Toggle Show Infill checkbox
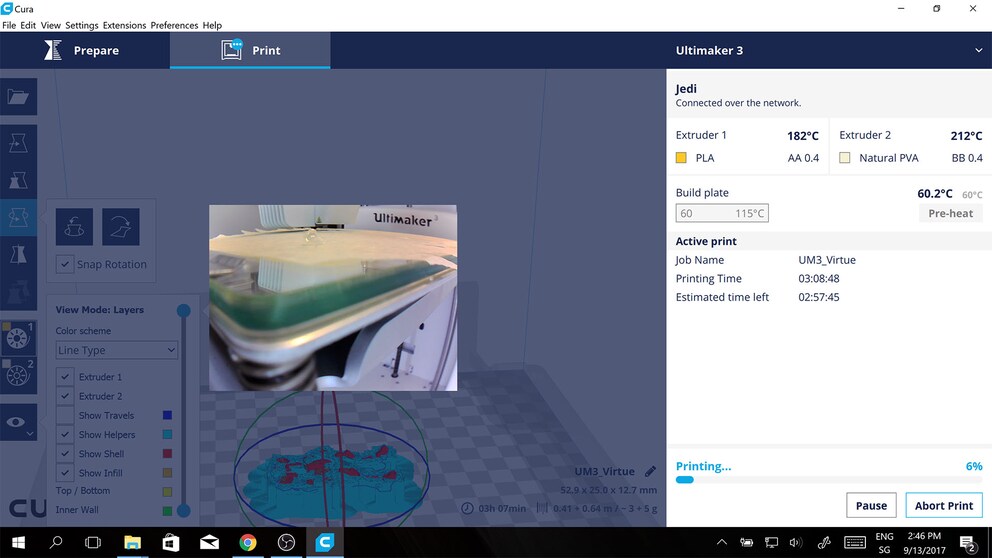This screenshot has width=992, height=558. click(65, 473)
